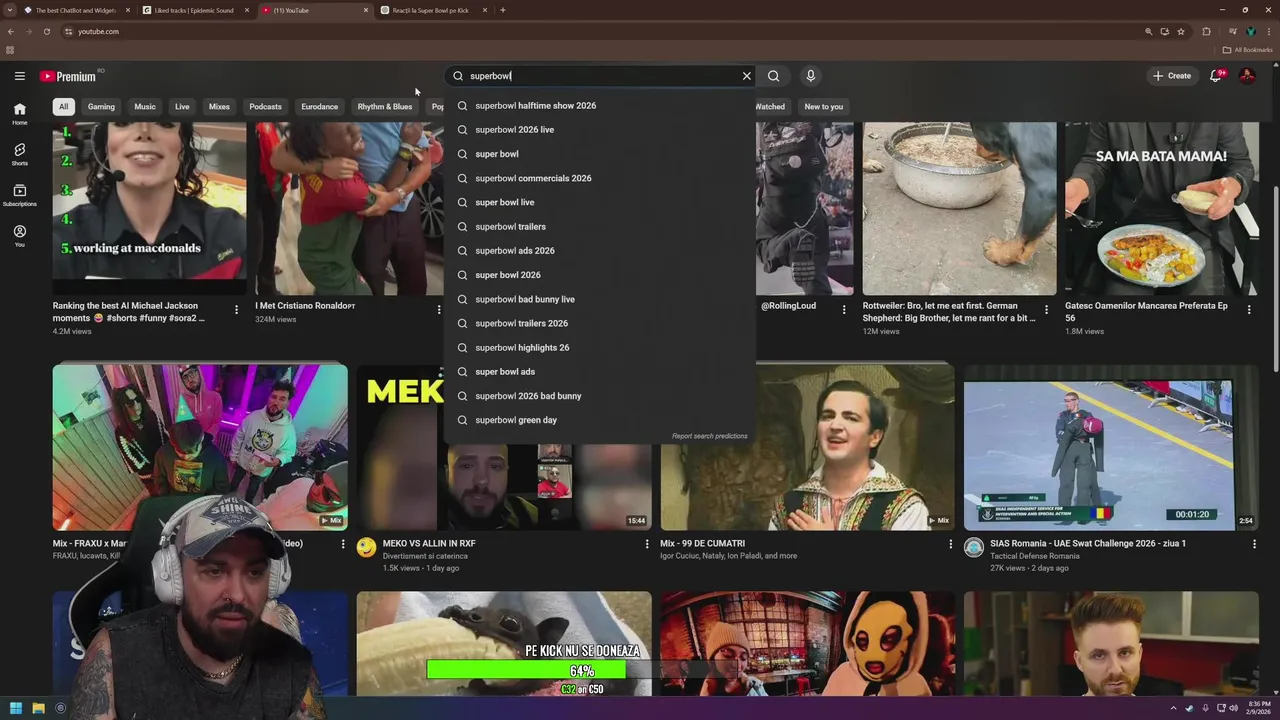This screenshot has width=1280, height=720.
Task: Choose suggestion superbowl ads 2026
Action: [x=600, y=251]
